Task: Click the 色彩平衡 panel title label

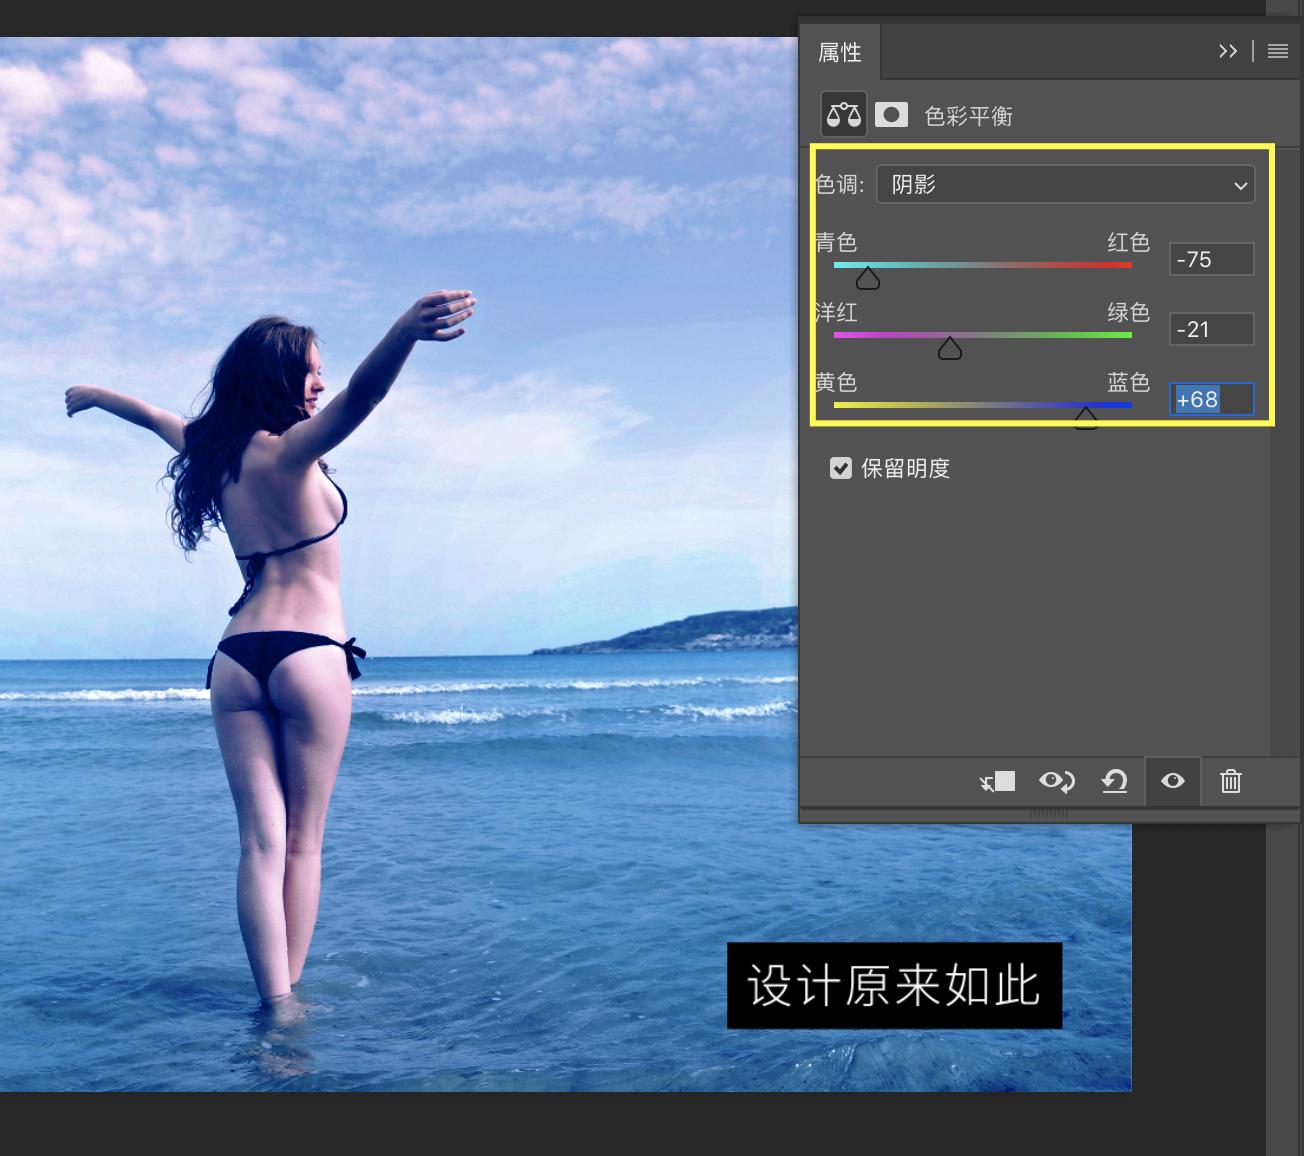Action: [x=970, y=116]
